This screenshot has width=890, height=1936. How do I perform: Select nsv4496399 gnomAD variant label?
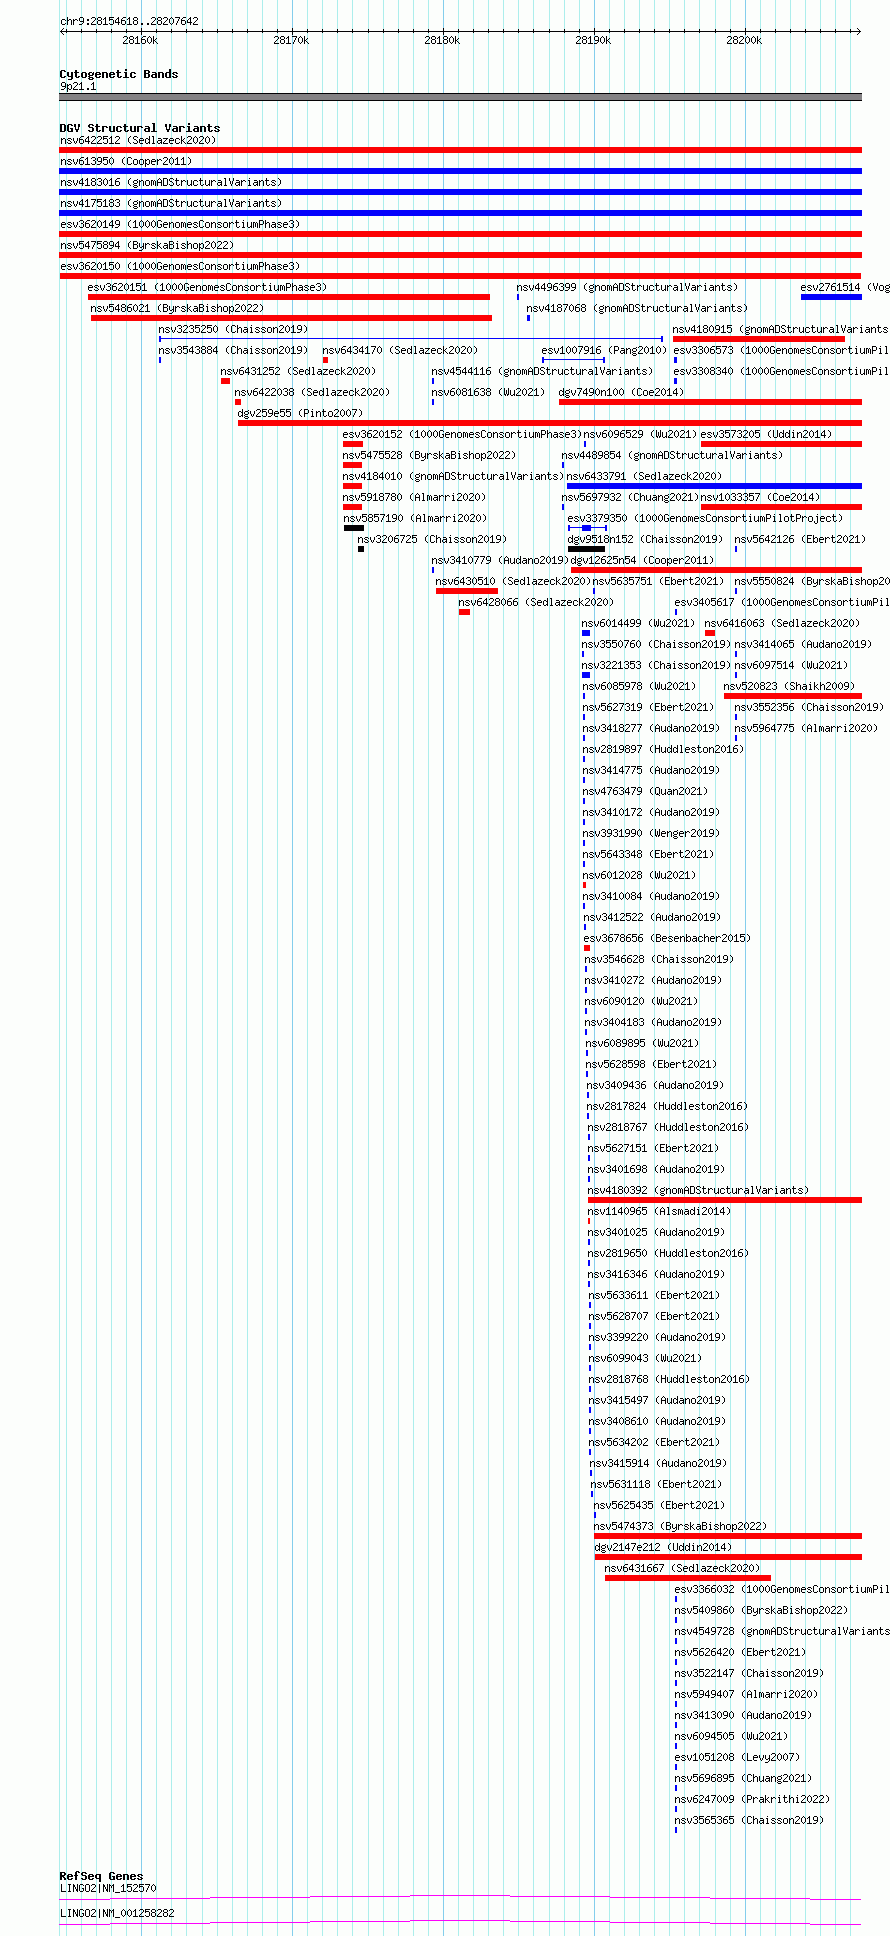[x=627, y=287]
